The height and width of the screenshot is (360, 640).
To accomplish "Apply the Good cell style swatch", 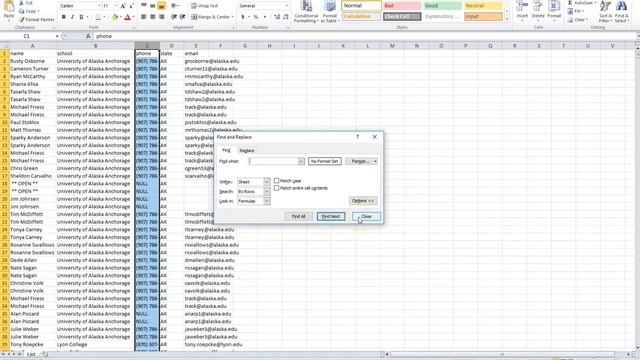I will [x=442, y=6].
